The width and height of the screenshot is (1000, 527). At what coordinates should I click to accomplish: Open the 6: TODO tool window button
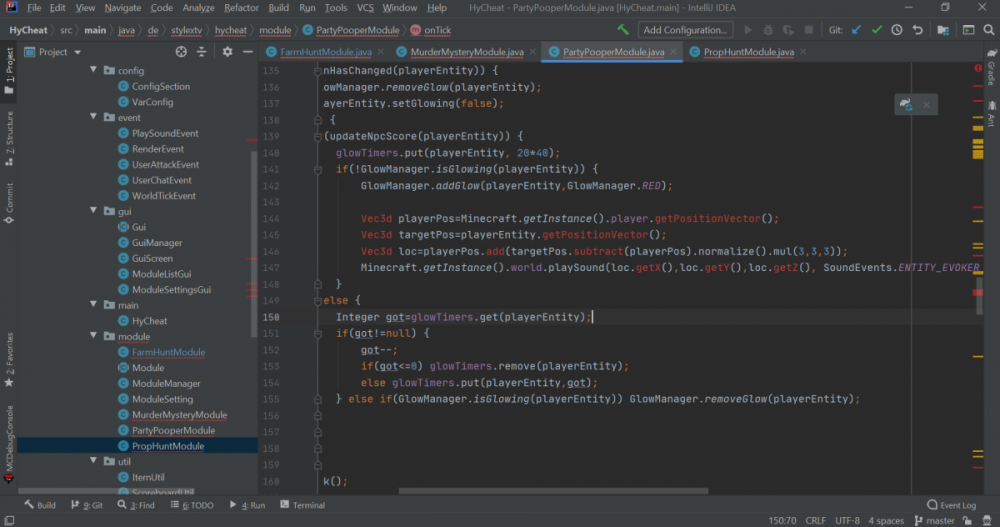[x=192, y=505]
